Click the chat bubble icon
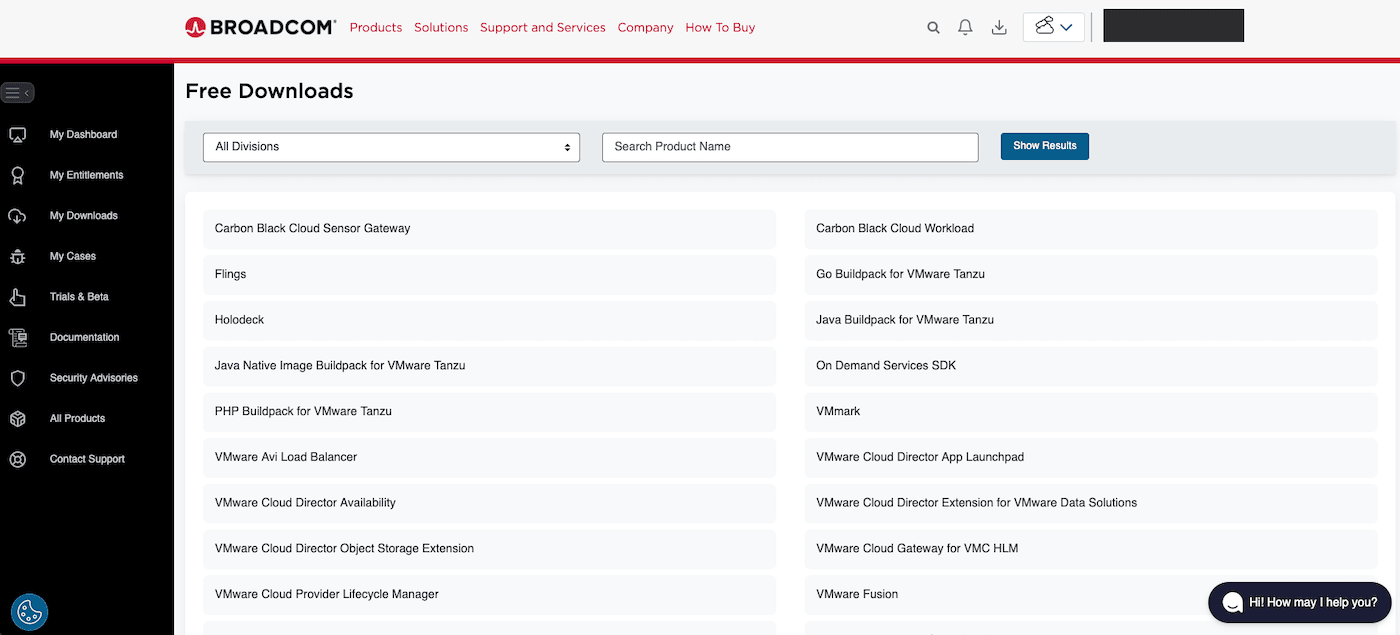Screen dimensions: 1400x635 (1233, 602)
